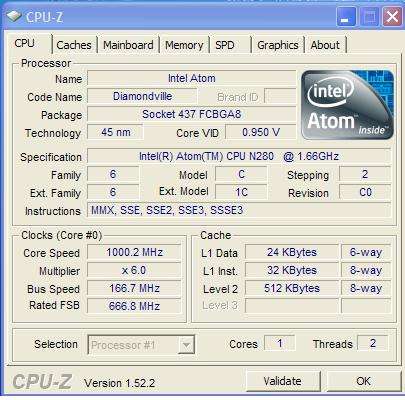Click the Ext. Family value 6
The image size is (405, 400).
[x=113, y=192]
